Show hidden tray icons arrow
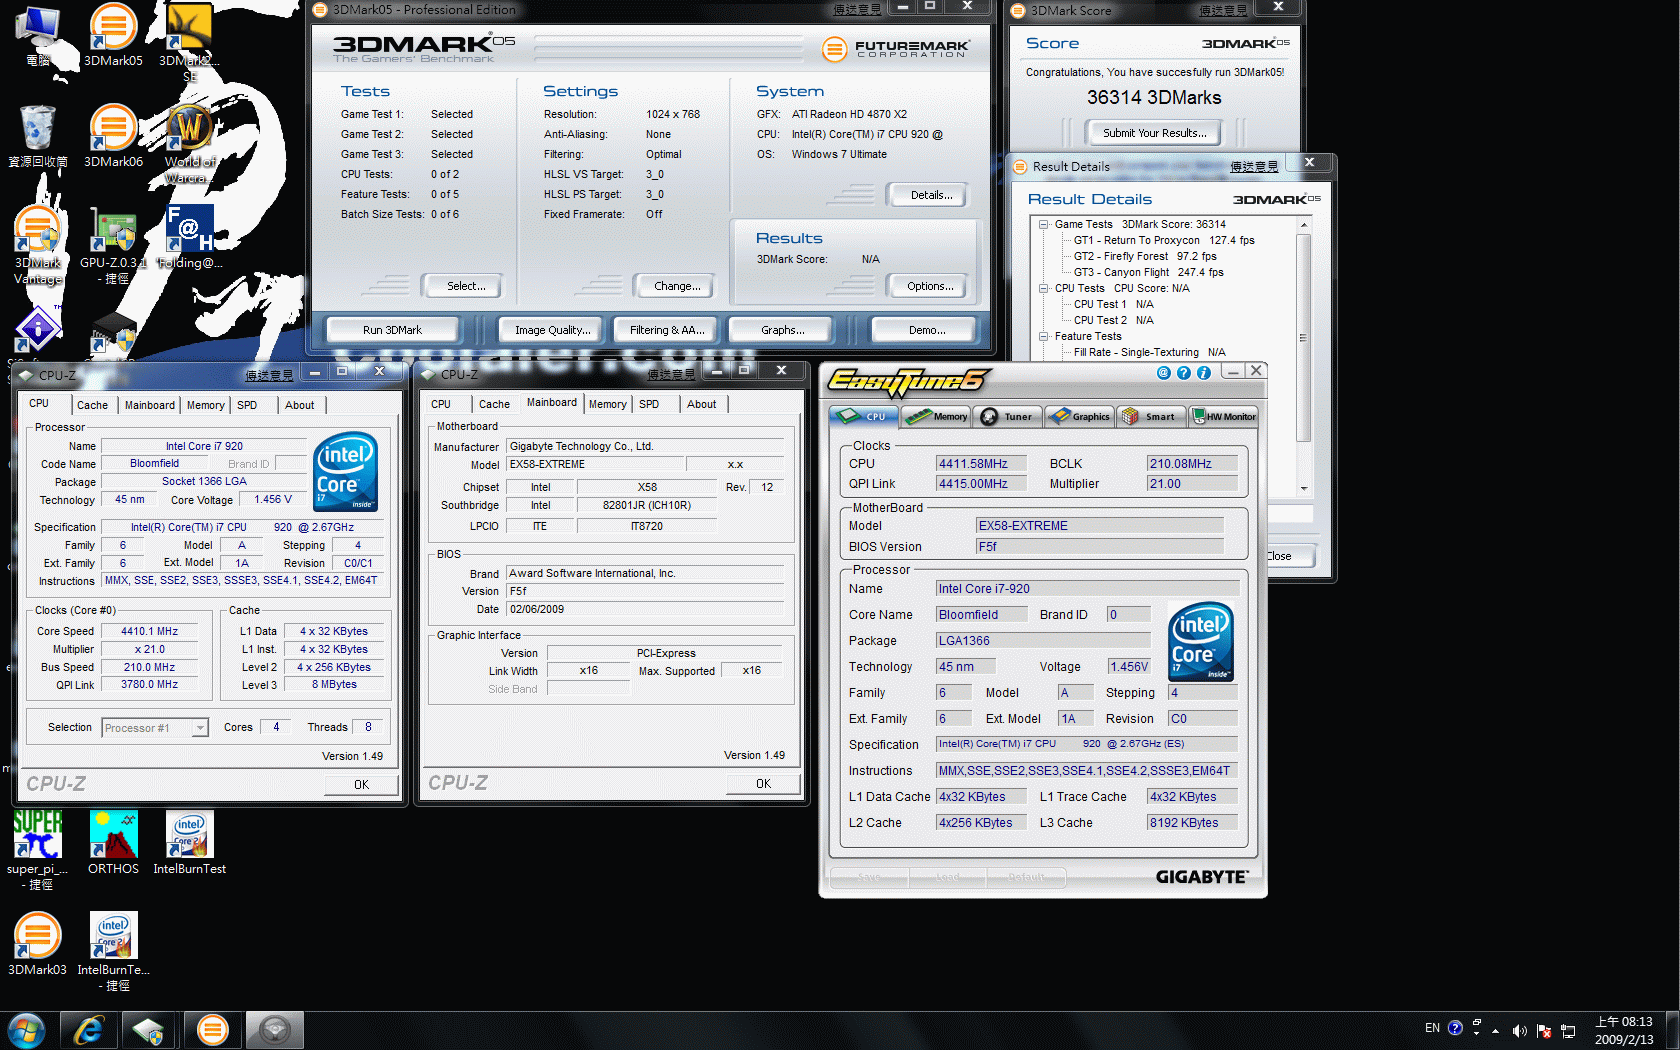The width and height of the screenshot is (1680, 1050). (1496, 1030)
